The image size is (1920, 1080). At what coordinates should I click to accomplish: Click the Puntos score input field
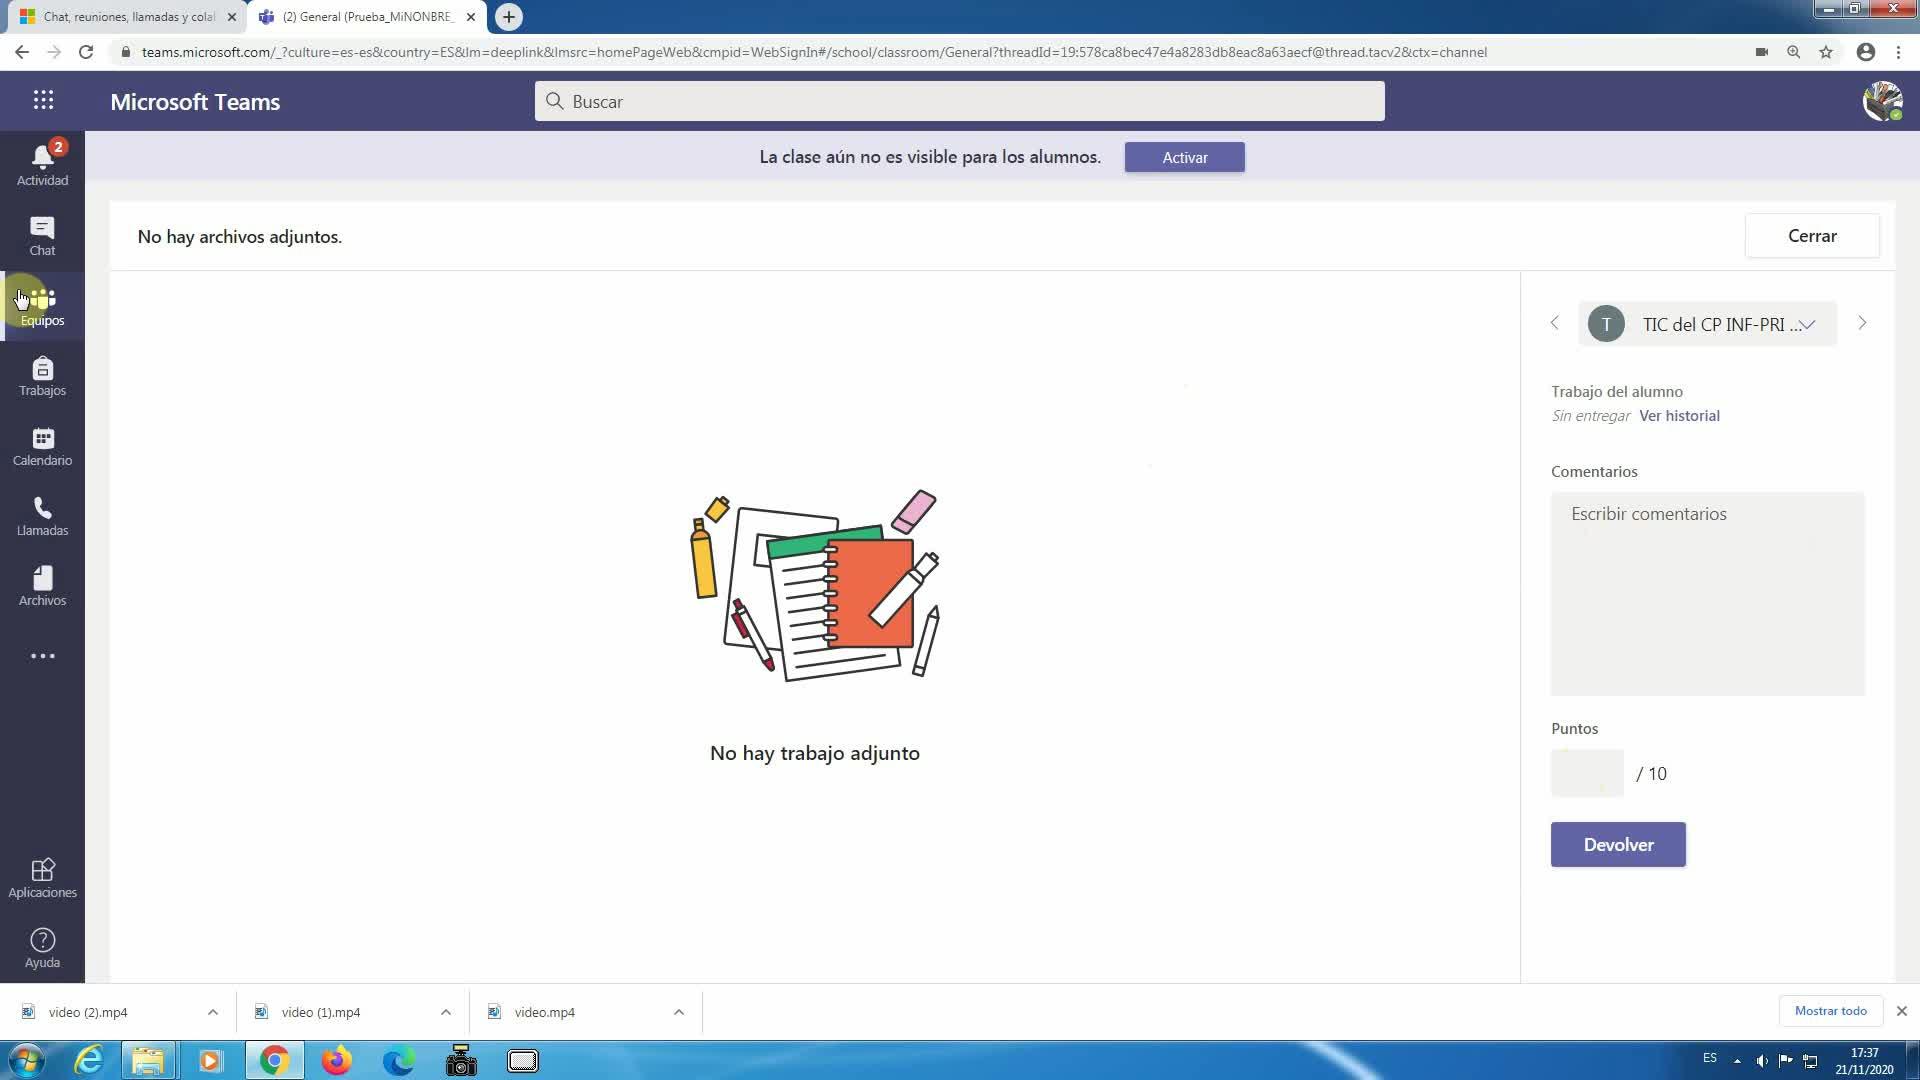(x=1587, y=773)
